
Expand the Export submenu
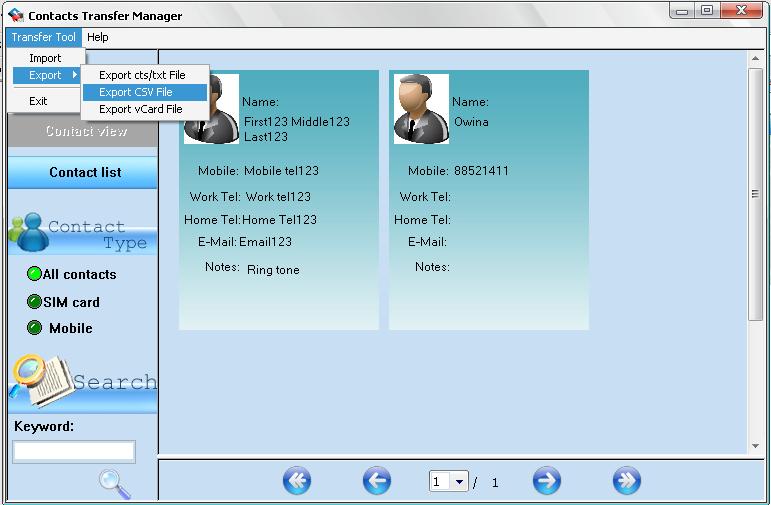point(45,75)
